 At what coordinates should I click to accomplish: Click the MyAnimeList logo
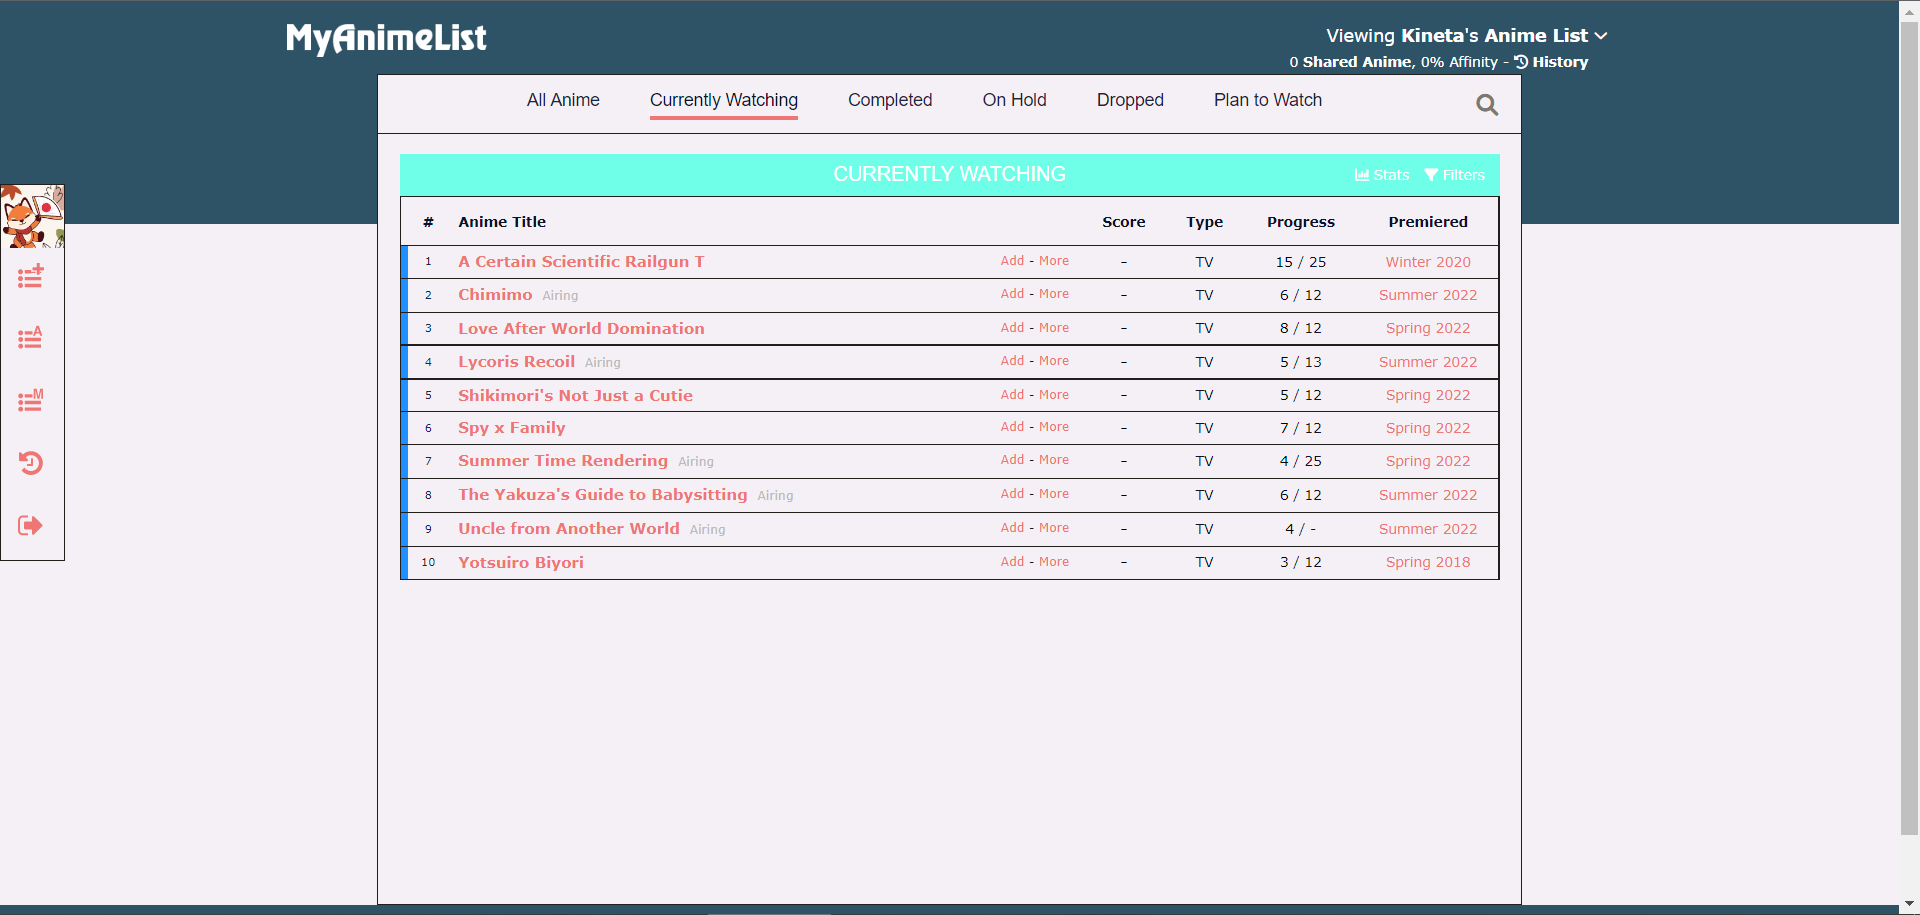(x=386, y=38)
